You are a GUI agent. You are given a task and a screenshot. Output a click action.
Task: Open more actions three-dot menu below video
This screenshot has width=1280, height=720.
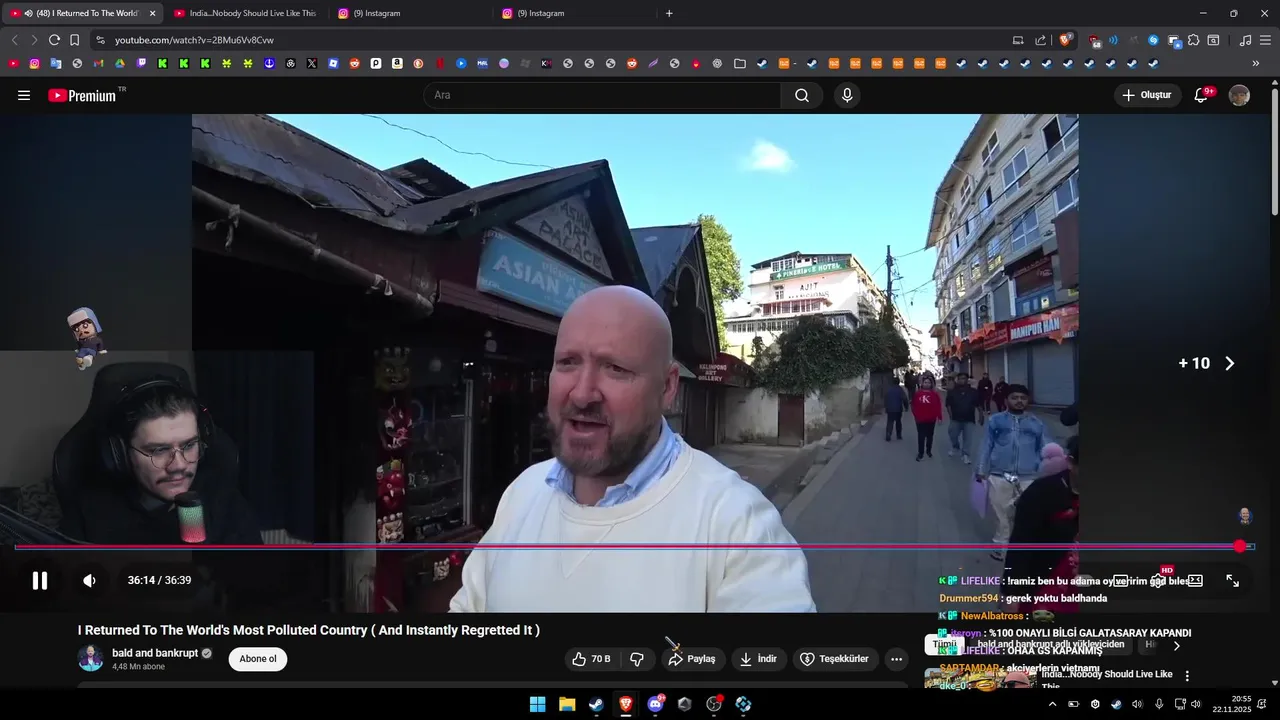(896, 659)
